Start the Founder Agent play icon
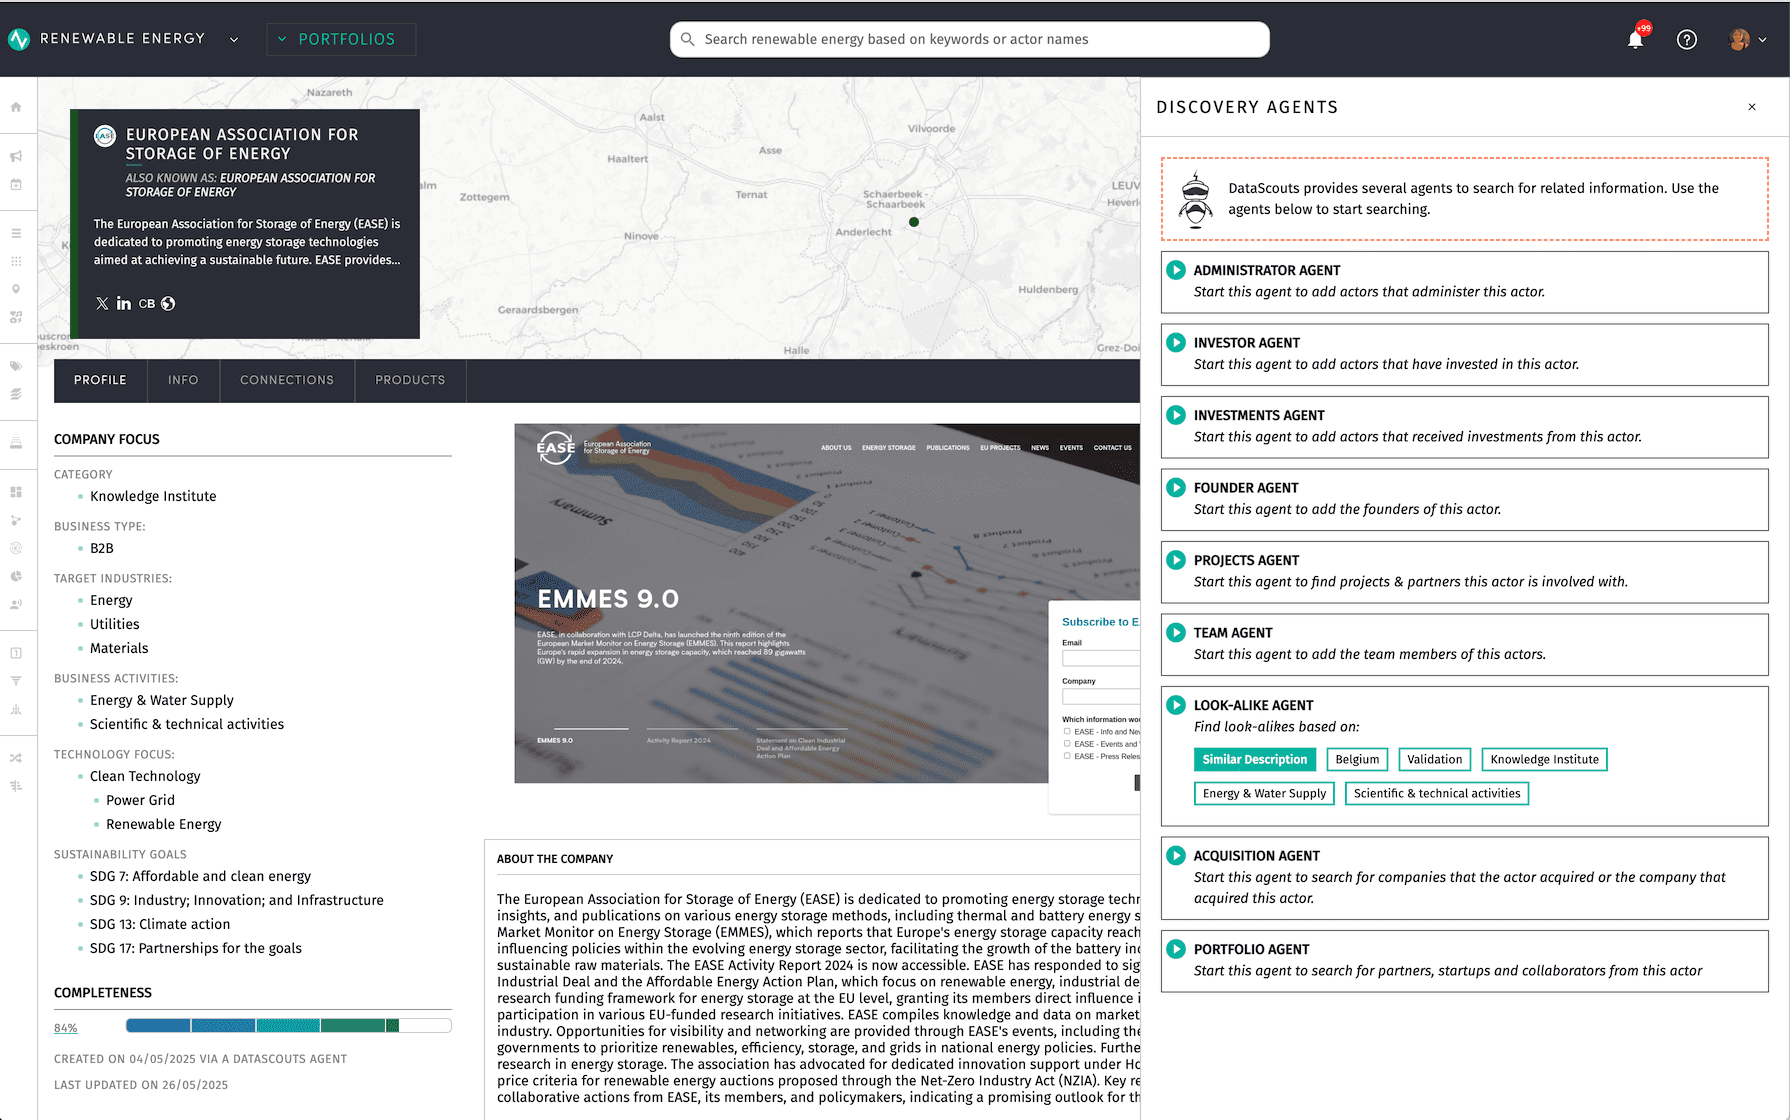This screenshot has width=1790, height=1120. [x=1176, y=487]
